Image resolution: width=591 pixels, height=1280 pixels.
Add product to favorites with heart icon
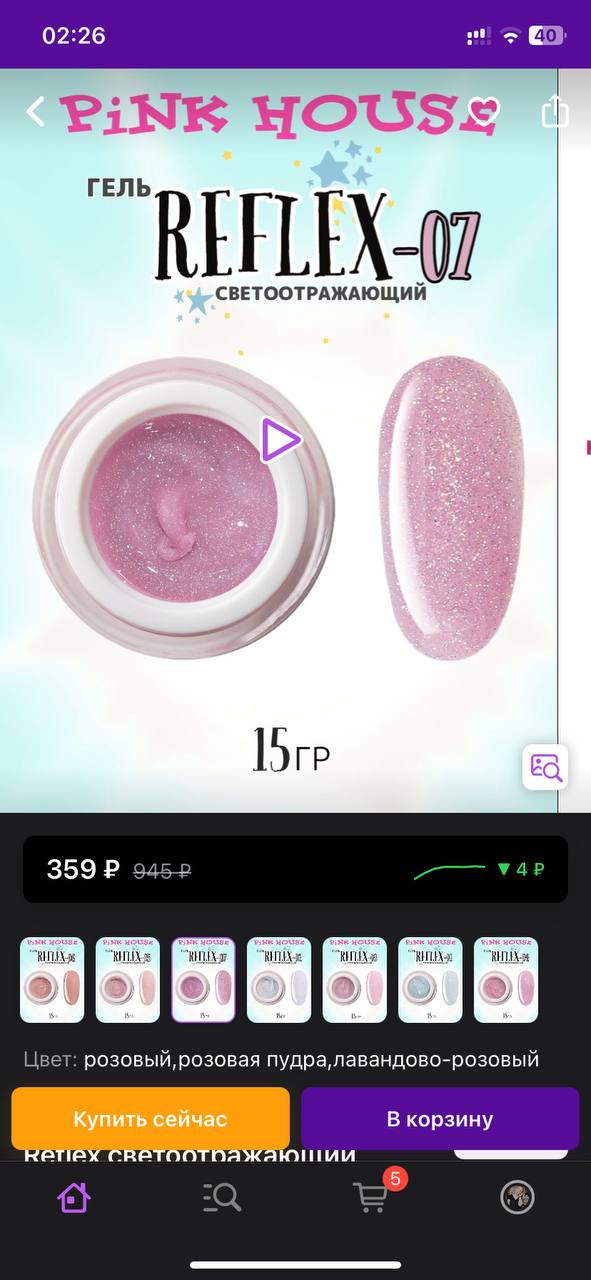coord(484,110)
